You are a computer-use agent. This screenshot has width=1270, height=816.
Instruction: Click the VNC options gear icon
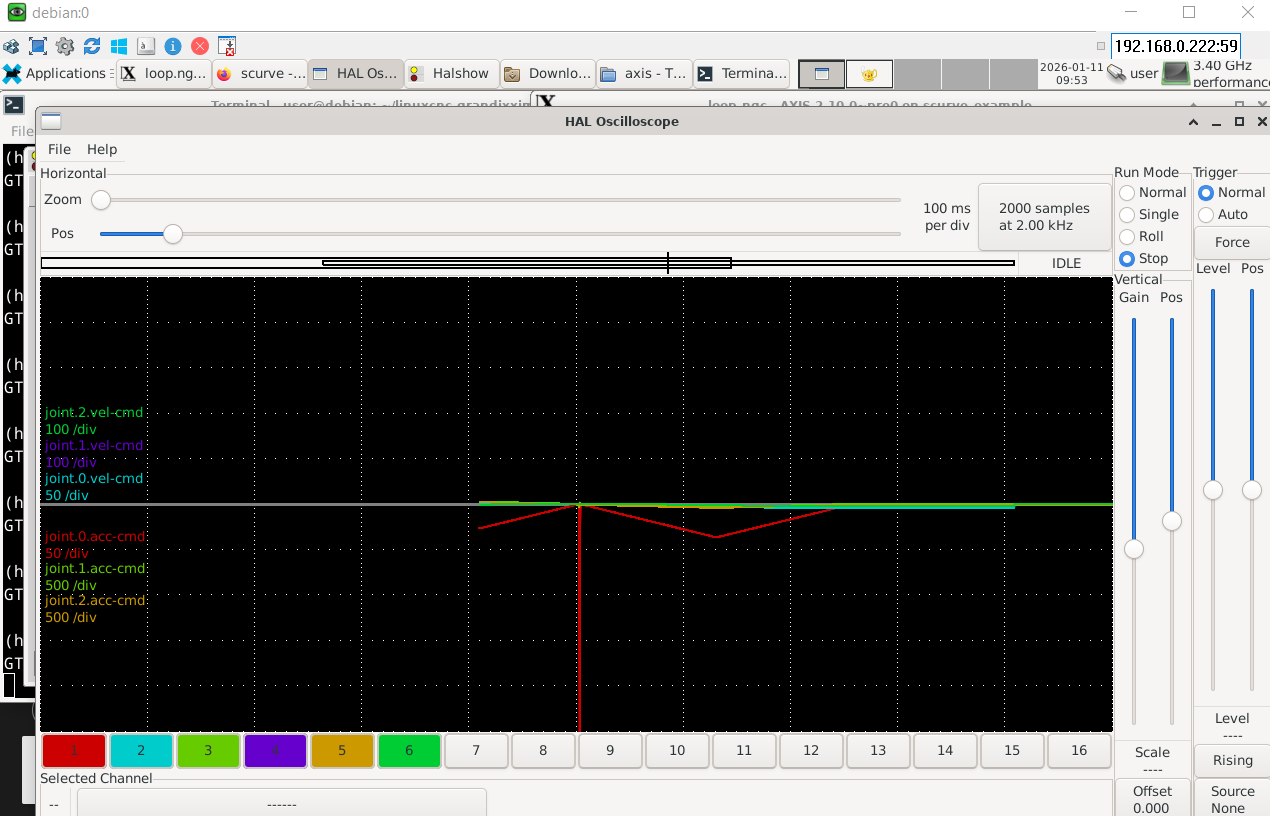click(65, 46)
